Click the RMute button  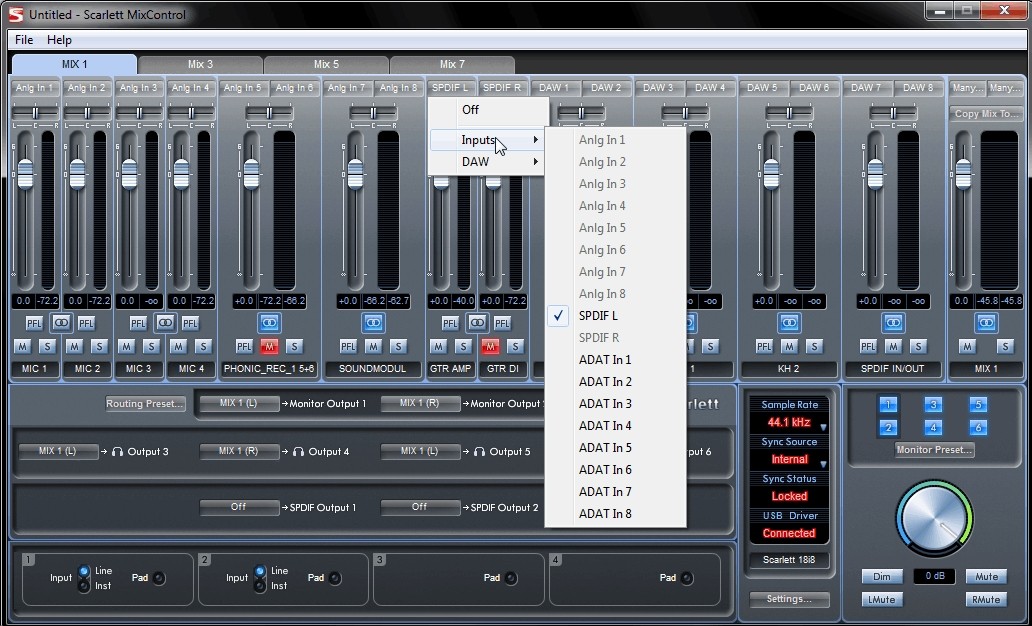[986, 600]
